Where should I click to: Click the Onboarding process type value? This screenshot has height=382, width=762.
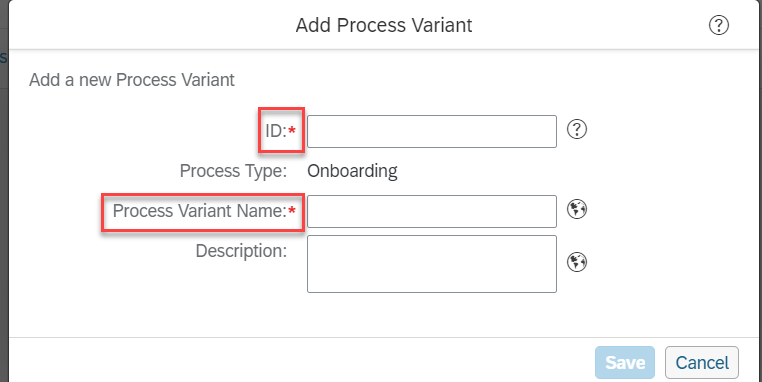[352, 171]
